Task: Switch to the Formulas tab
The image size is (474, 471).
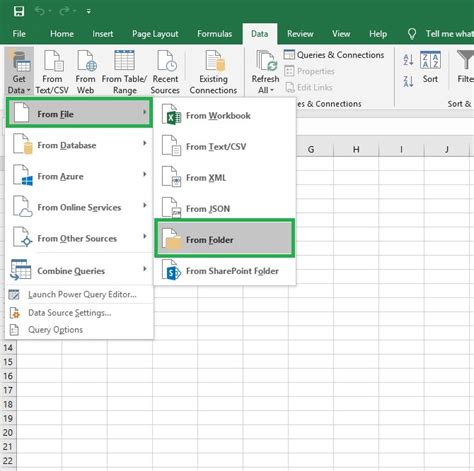Action: coord(214,34)
